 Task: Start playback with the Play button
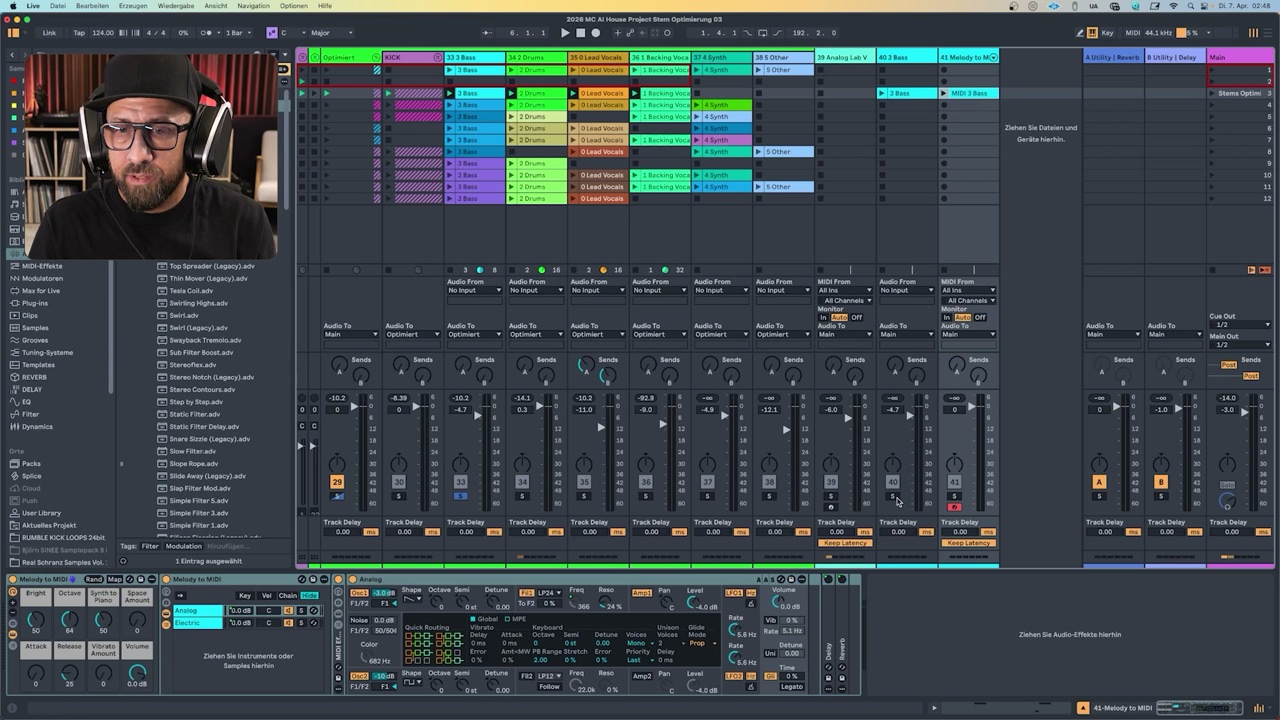tap(565, 33)
